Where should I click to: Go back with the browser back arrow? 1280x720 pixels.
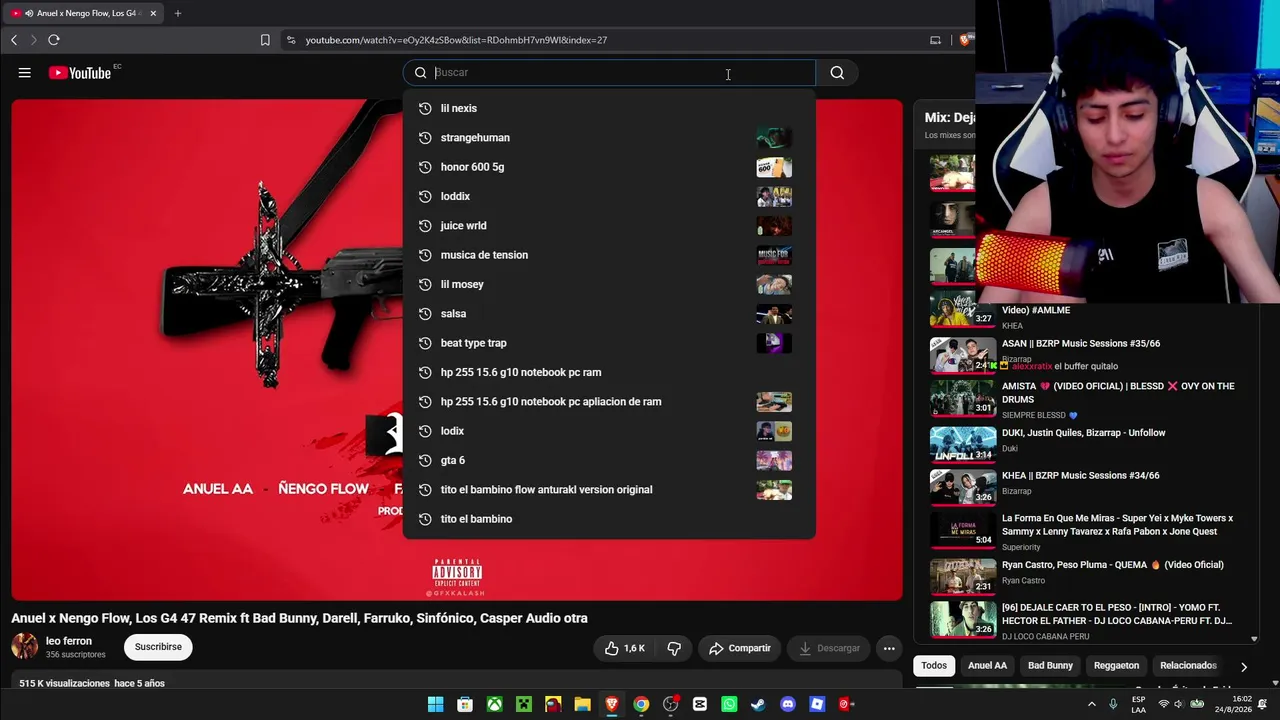tap(14, 40)
